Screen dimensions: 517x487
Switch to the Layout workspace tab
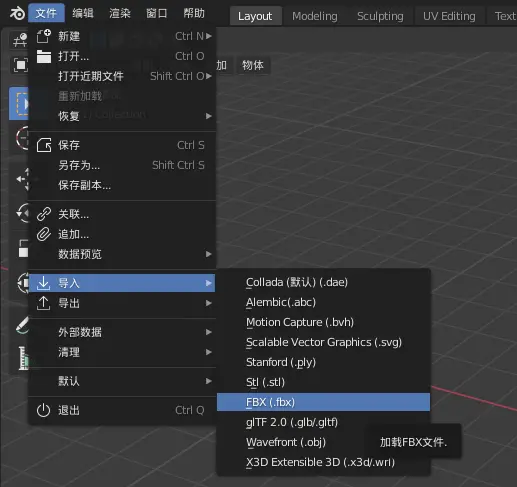click(255, 16)
